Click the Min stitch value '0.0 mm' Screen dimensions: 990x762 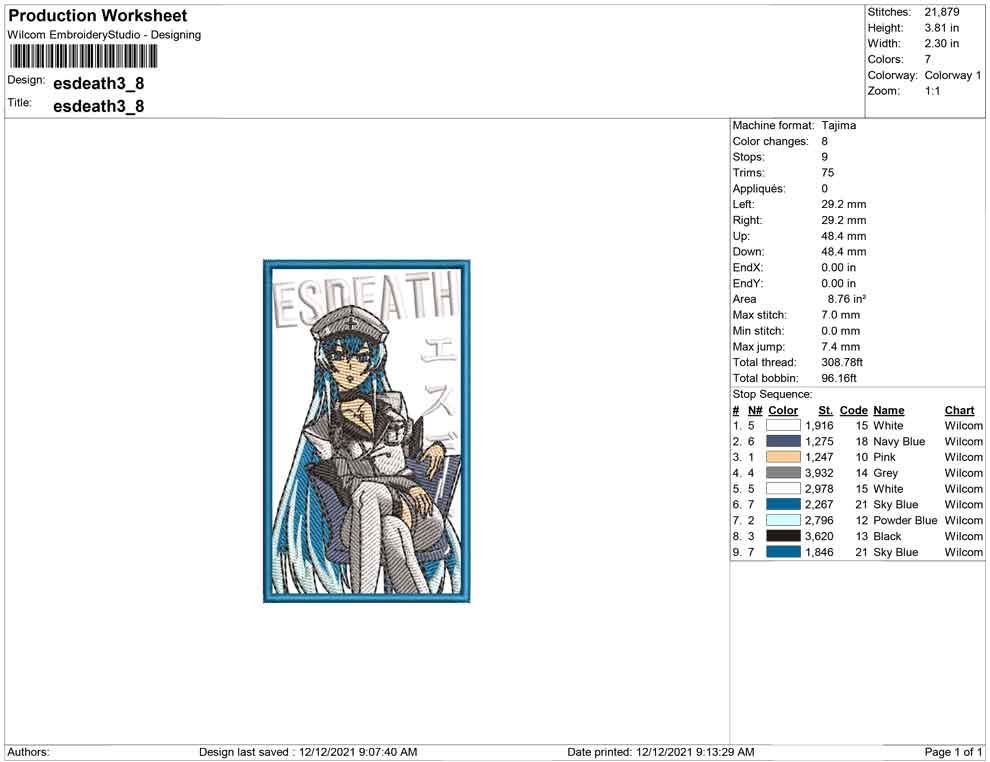(x=840, y=331)
